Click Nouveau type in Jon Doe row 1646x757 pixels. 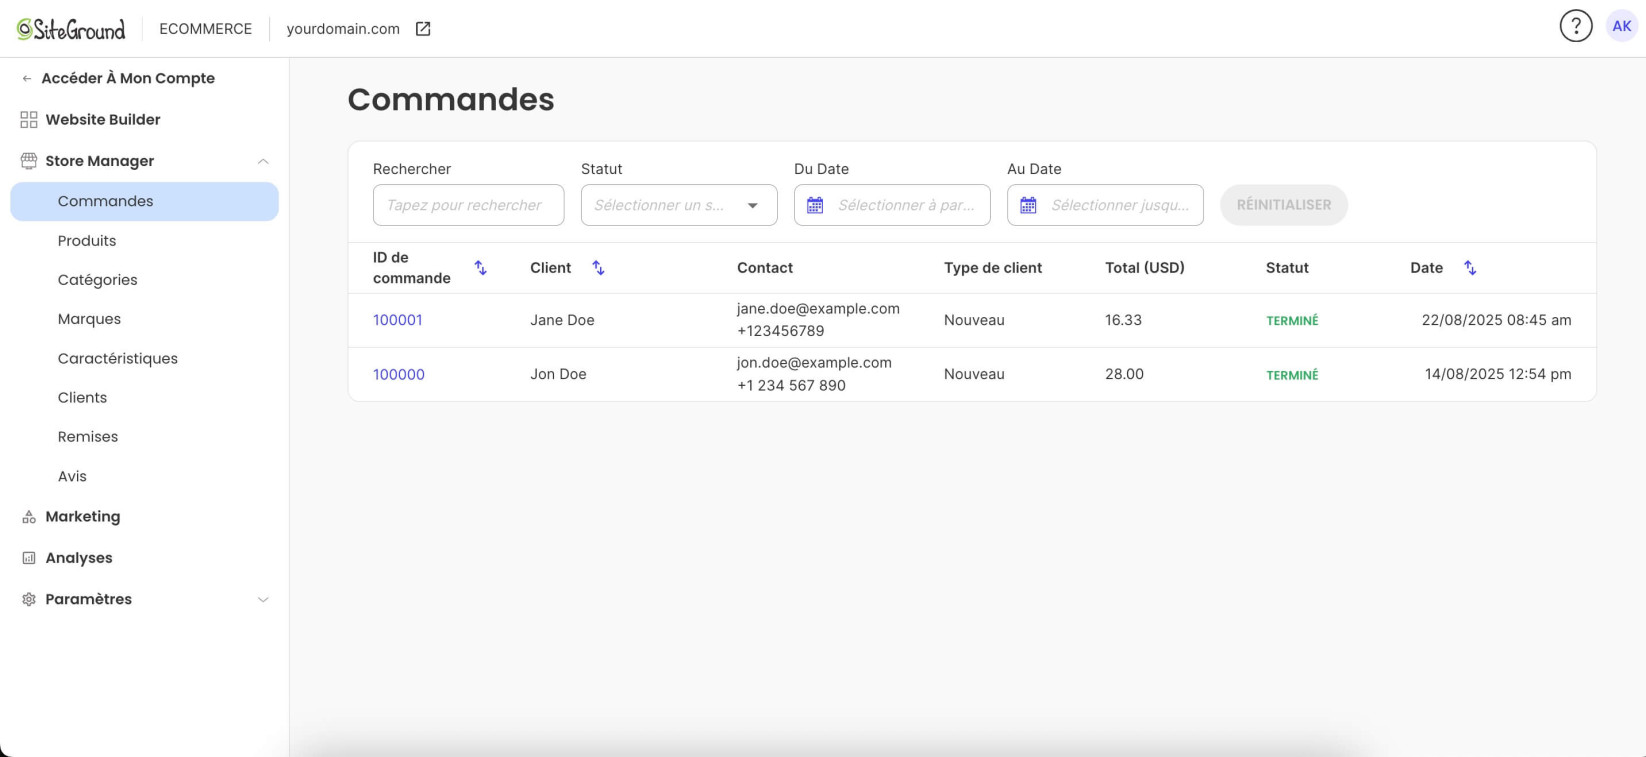[x=974, y=374]
